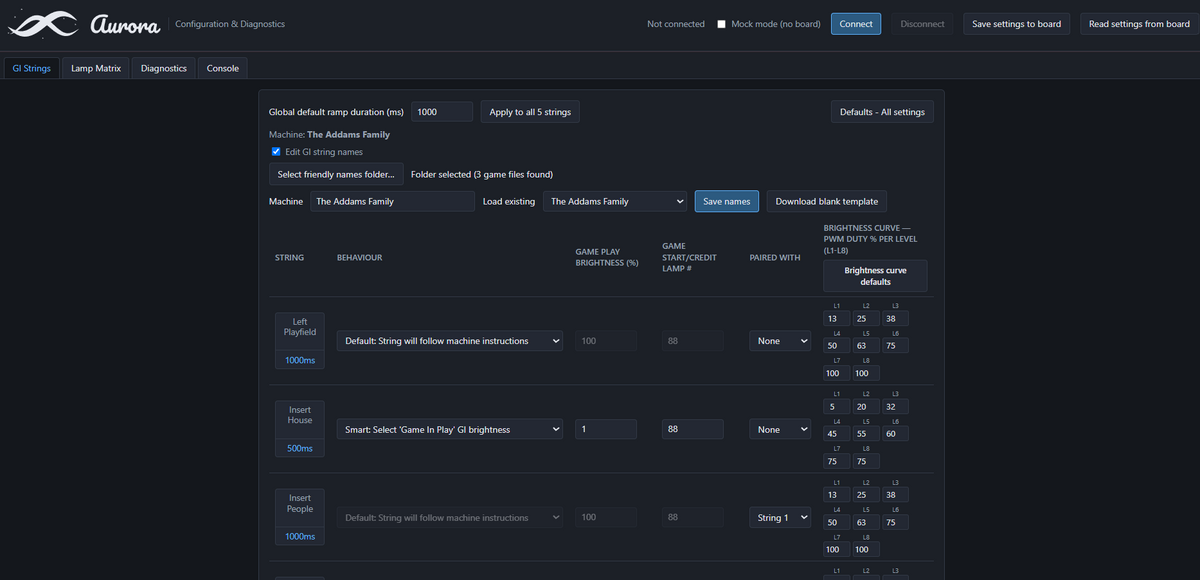
Task: Uncheck Edit GI string names
Action: [276, 152]
